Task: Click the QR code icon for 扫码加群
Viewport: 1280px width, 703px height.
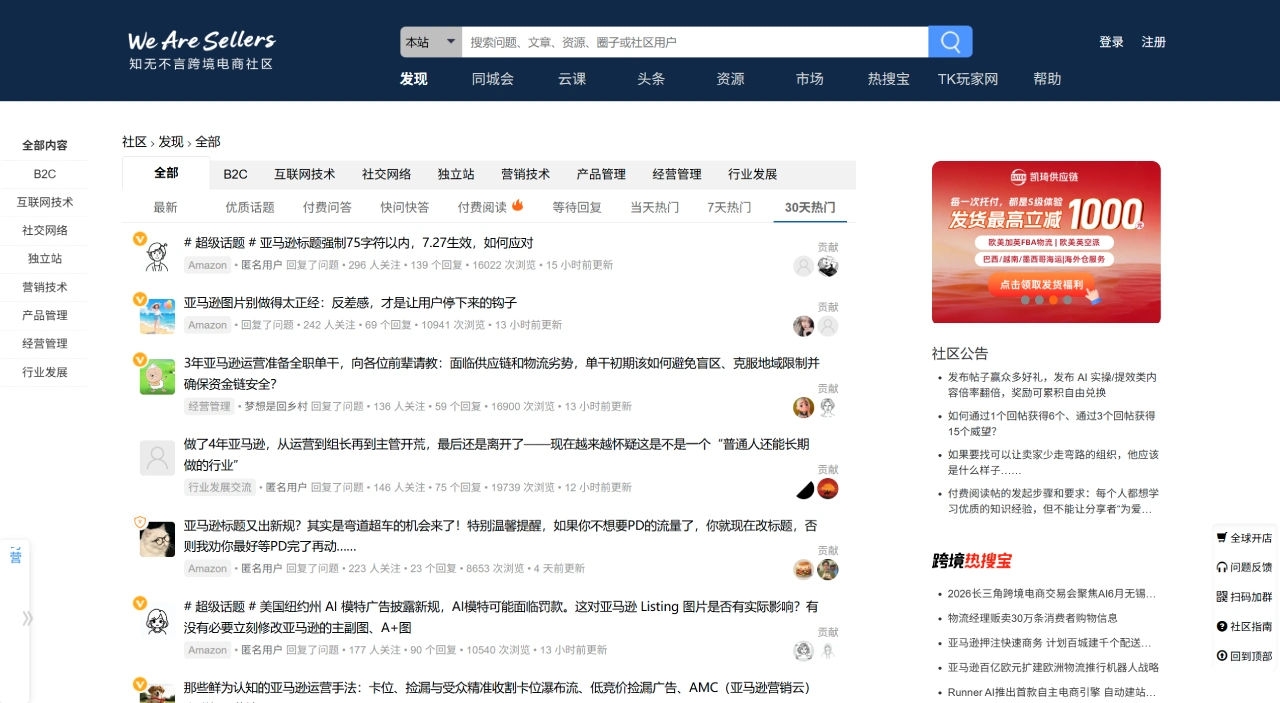Action: tap(1222, 597)
